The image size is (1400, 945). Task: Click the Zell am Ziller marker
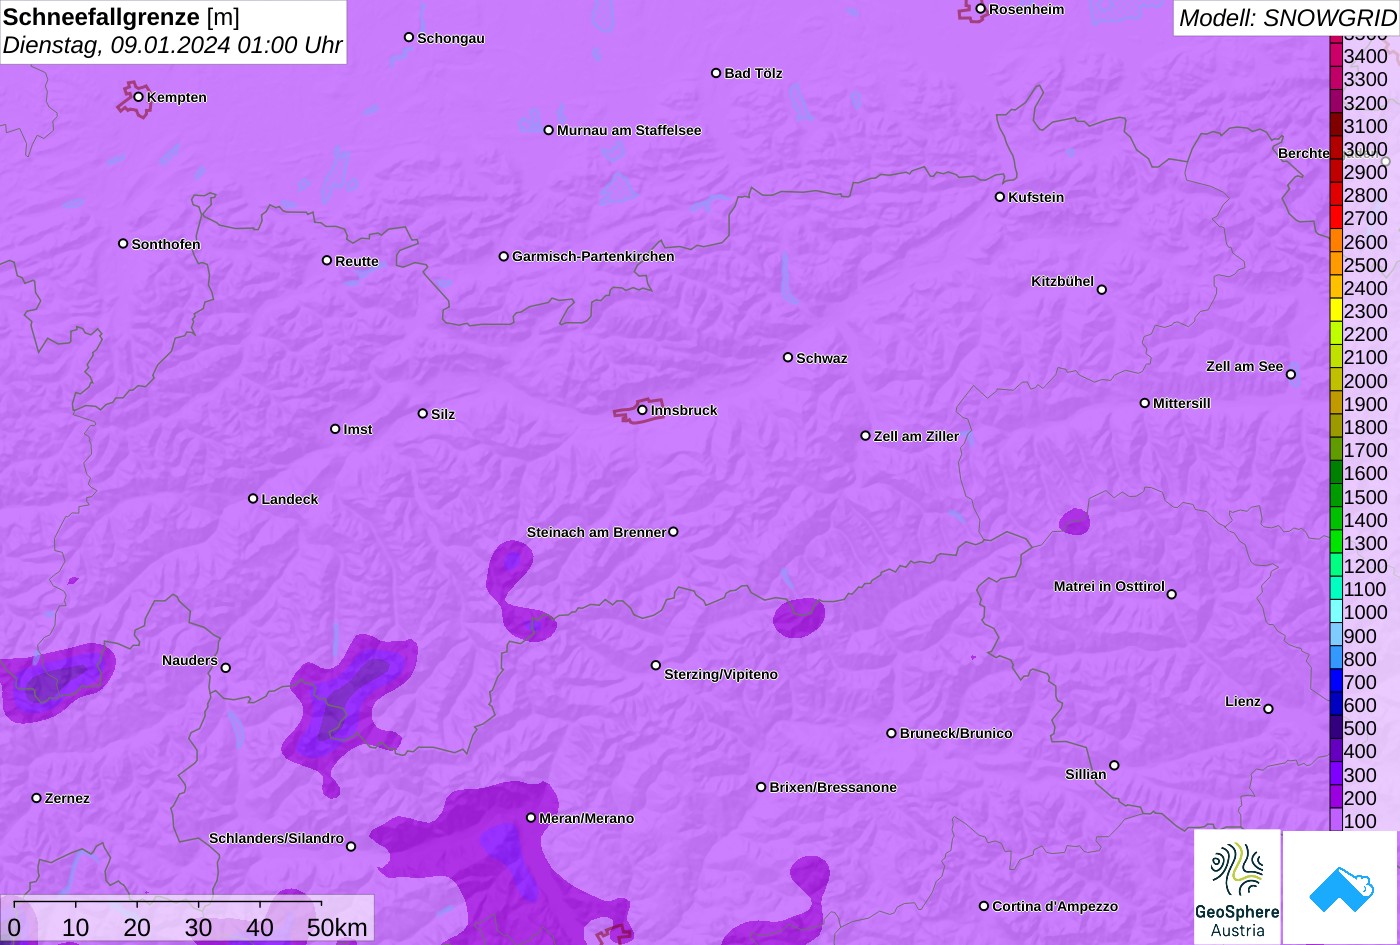(866, 436)
